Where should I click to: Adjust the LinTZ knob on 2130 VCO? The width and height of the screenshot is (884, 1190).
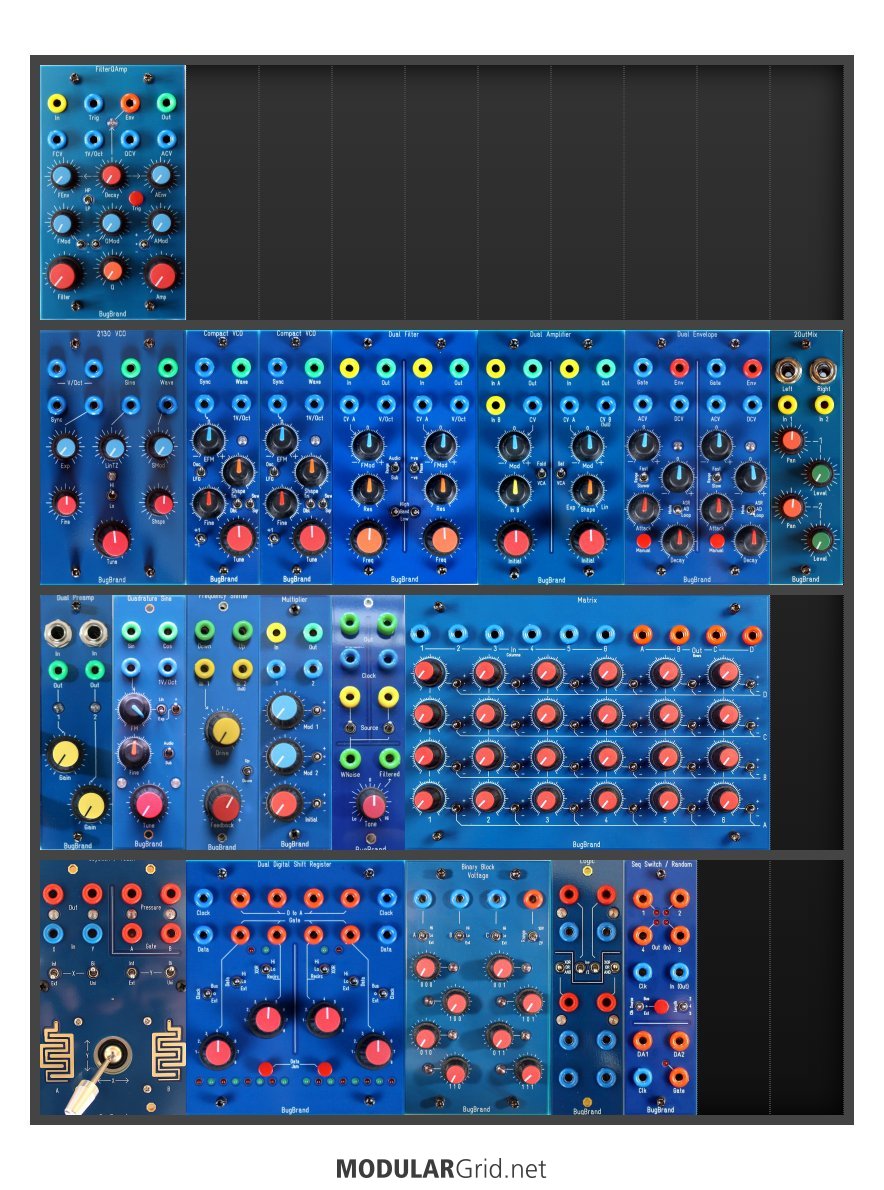pos(113,448)
